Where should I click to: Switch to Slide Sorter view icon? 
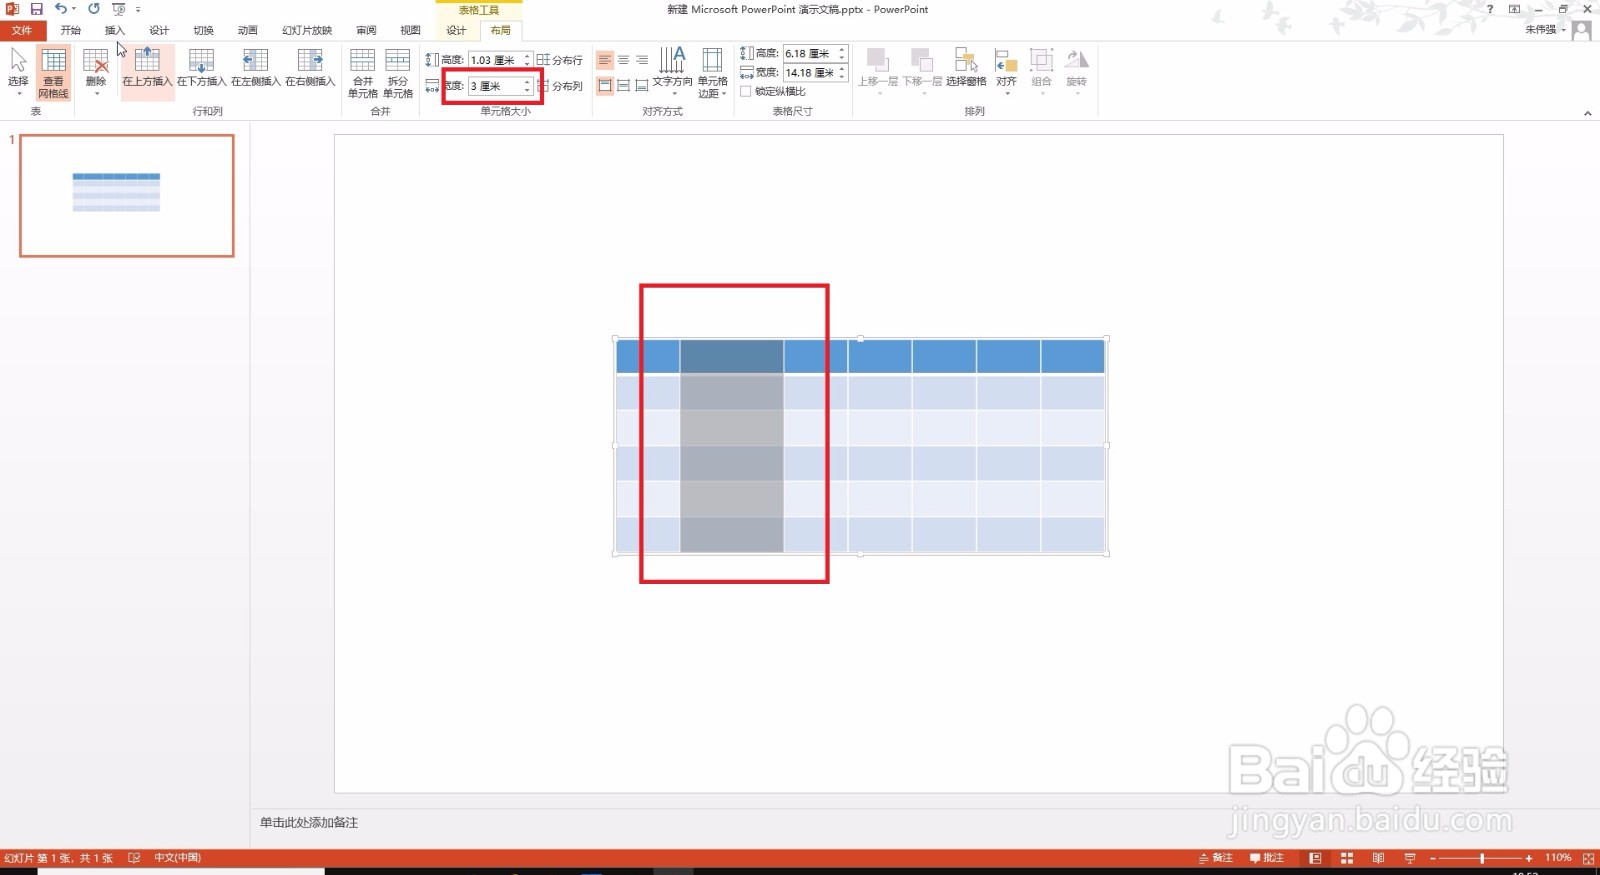coord(1347,858)
